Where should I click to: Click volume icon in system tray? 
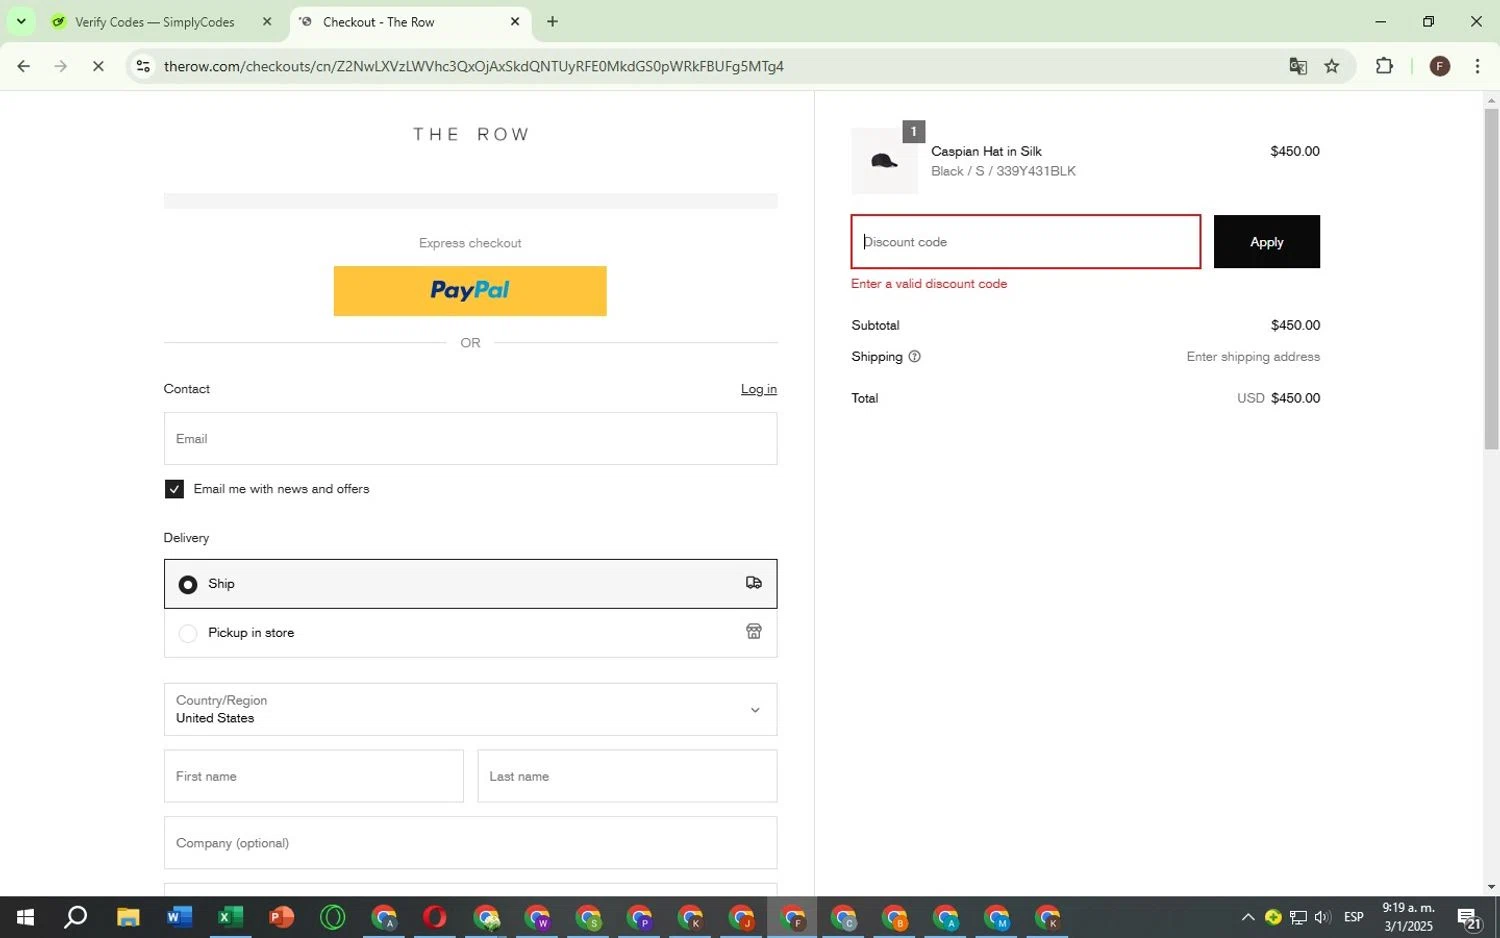coord(1322,917)
